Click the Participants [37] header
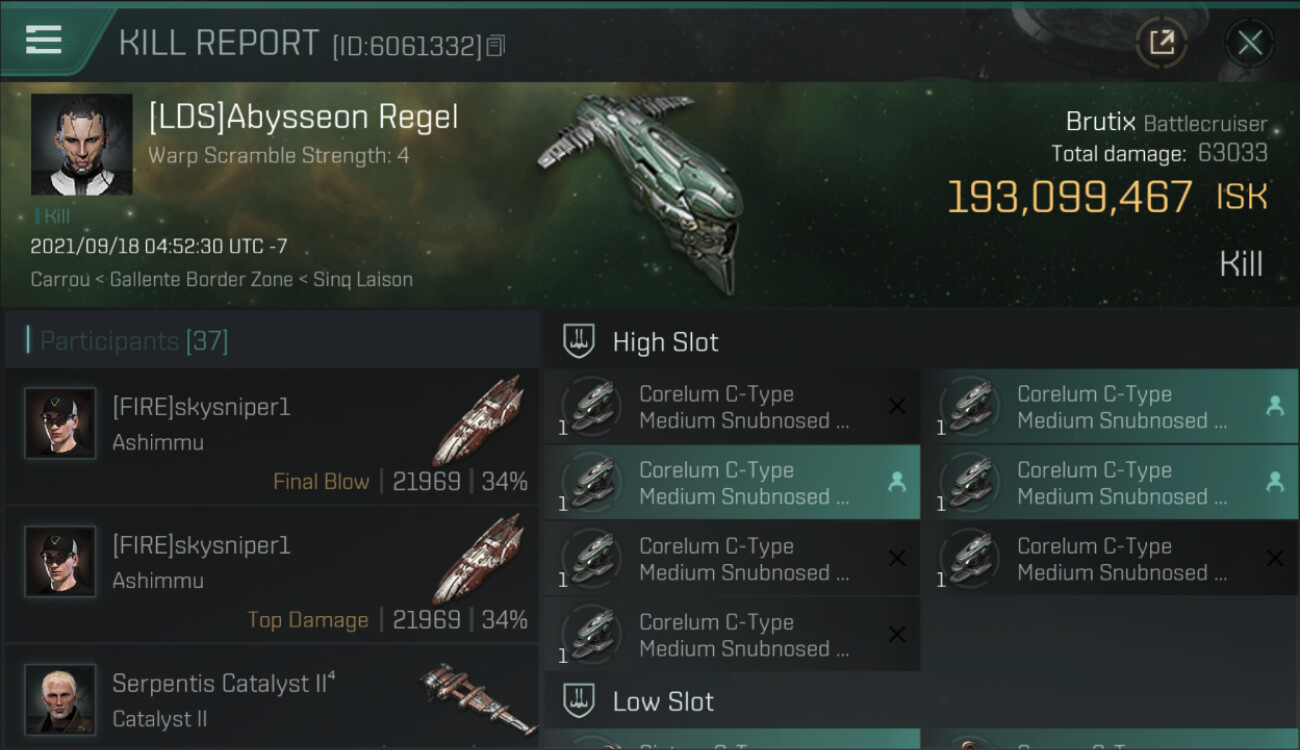1300x750 pixels. coord(134,341)
